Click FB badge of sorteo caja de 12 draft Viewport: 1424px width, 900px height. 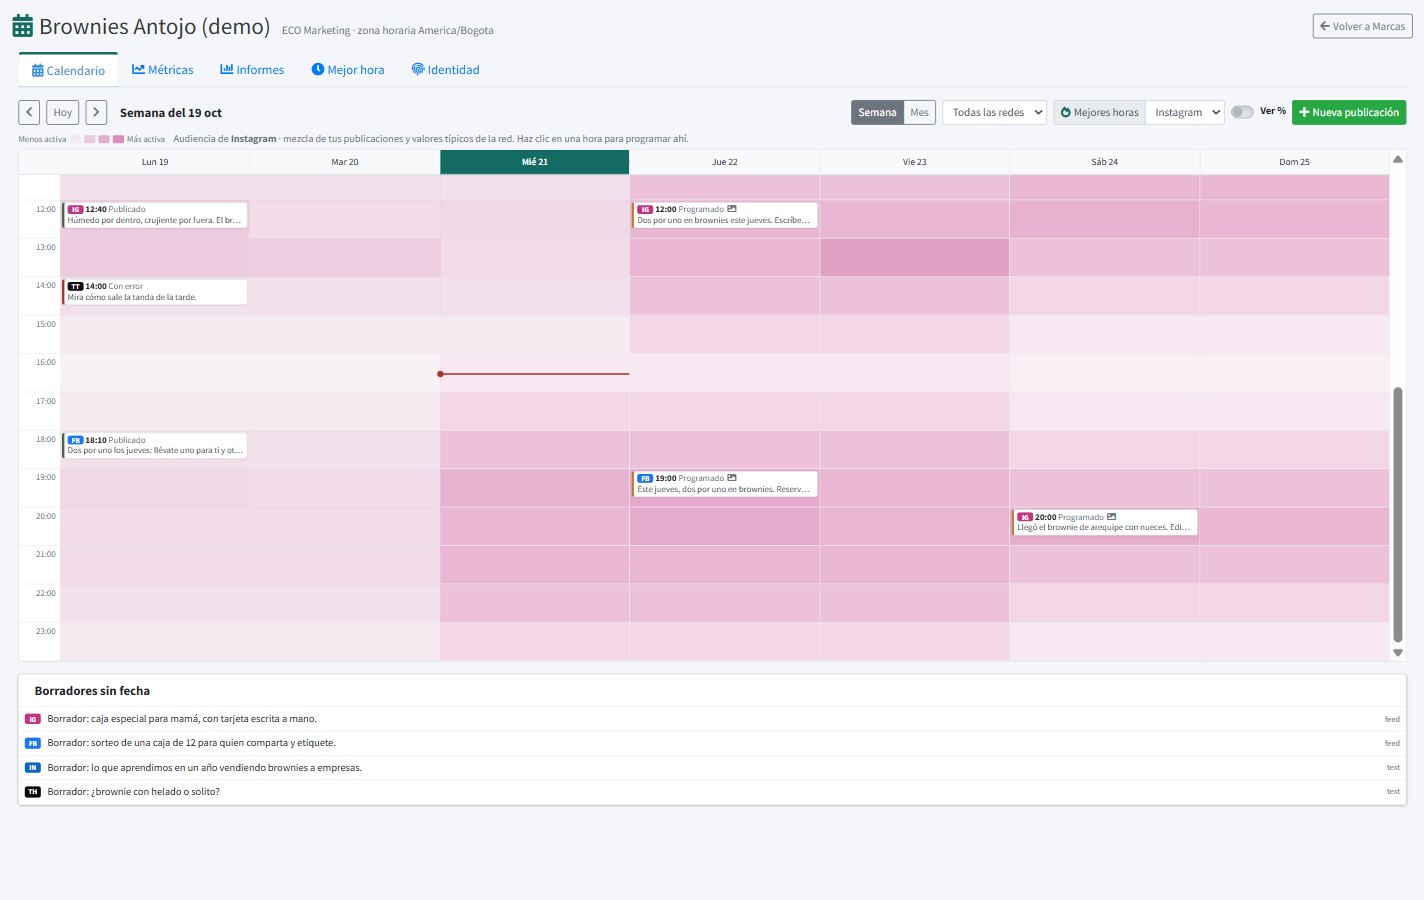[33, 743]
